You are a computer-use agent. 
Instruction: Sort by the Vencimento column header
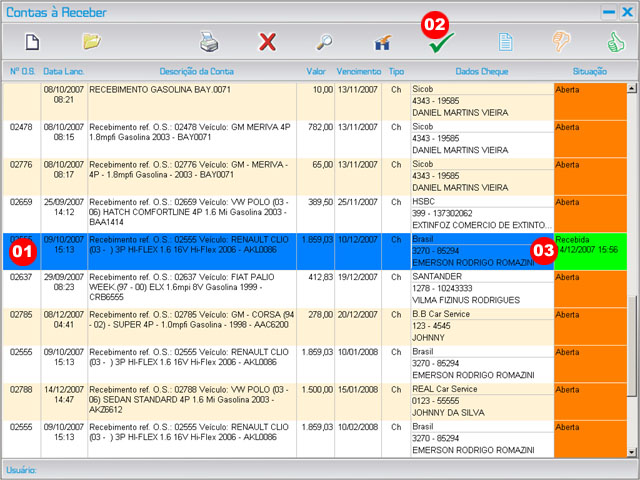pos(358,72)
